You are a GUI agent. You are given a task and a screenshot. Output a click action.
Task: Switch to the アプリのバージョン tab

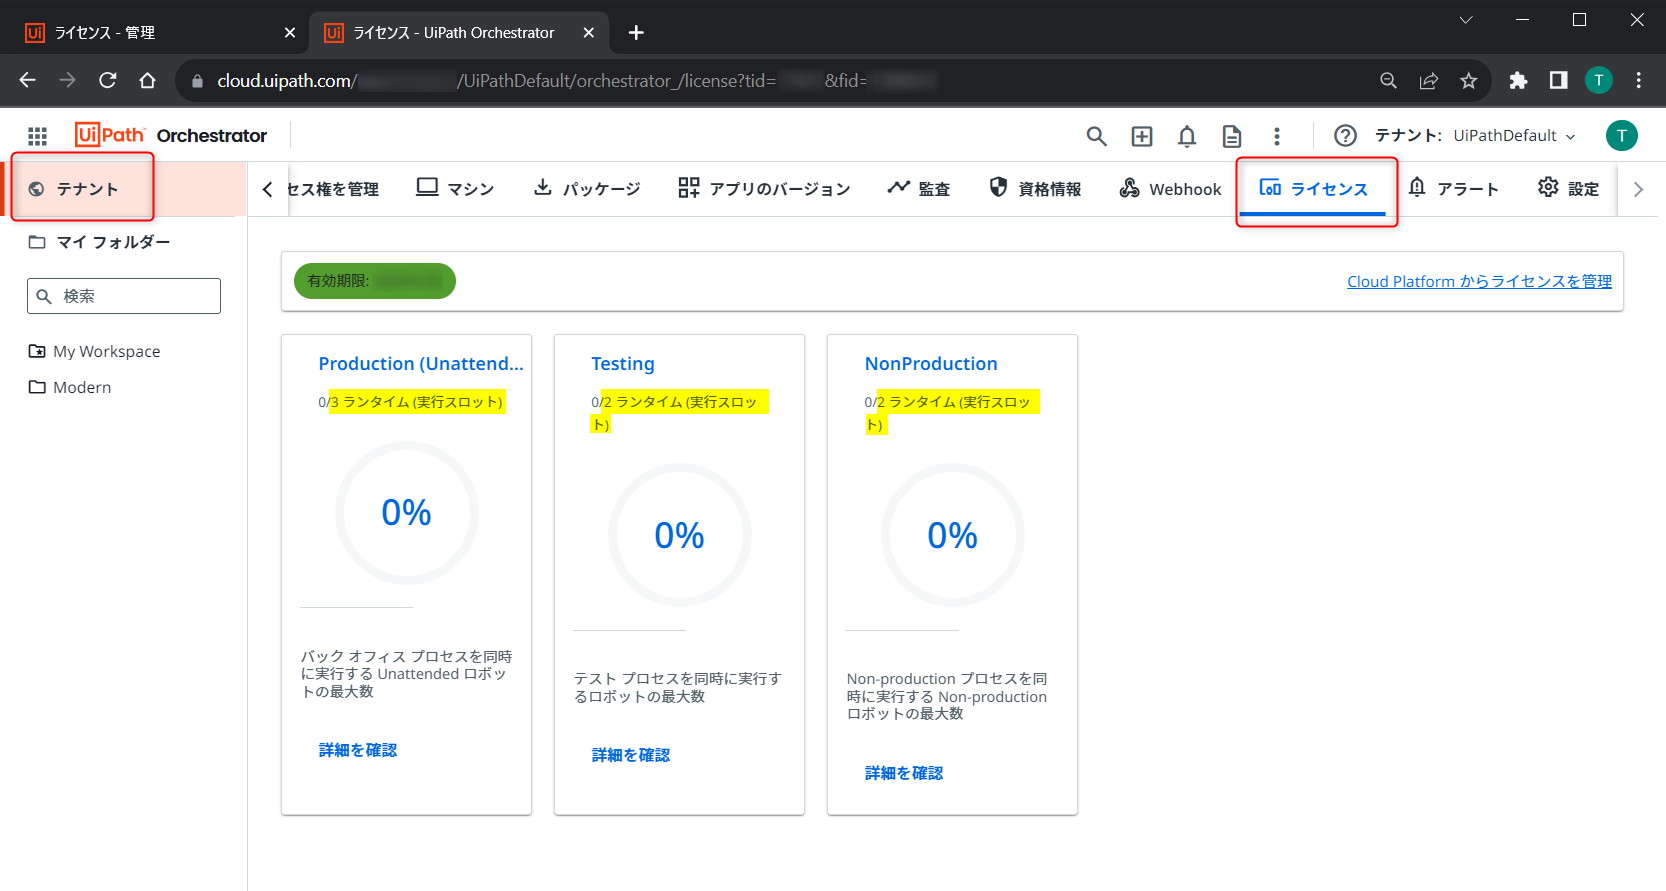click(764, 189)
